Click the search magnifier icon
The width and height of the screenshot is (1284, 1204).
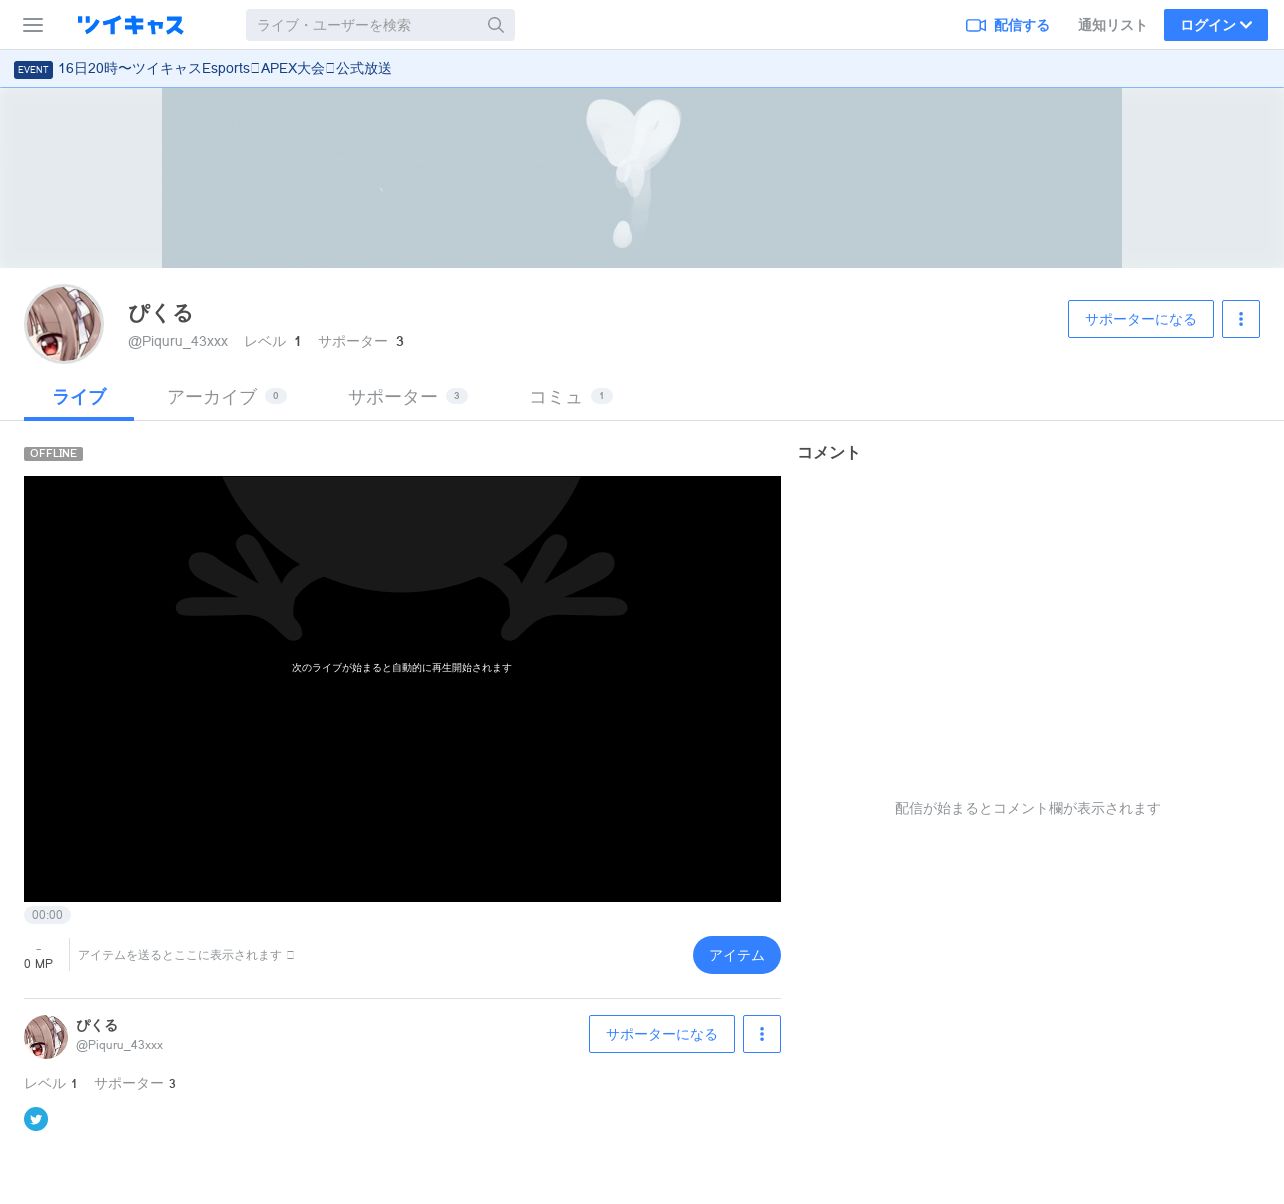click(496, 25)
